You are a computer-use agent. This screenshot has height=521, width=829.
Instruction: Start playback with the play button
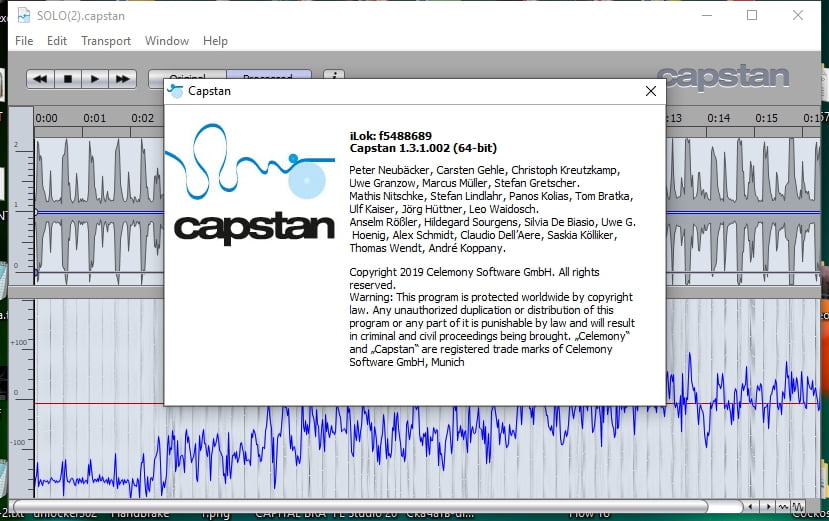(95, 79)
